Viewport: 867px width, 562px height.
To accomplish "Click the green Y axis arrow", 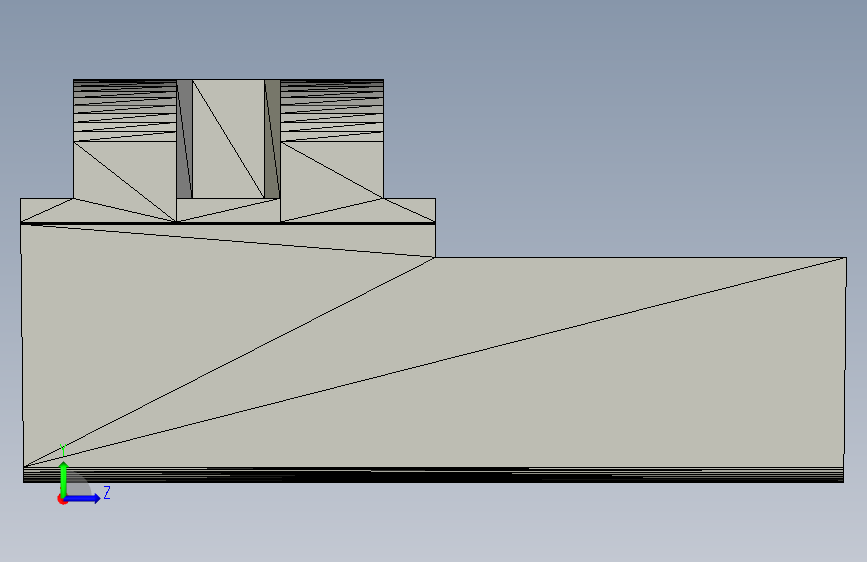I will tap(64, 478).
